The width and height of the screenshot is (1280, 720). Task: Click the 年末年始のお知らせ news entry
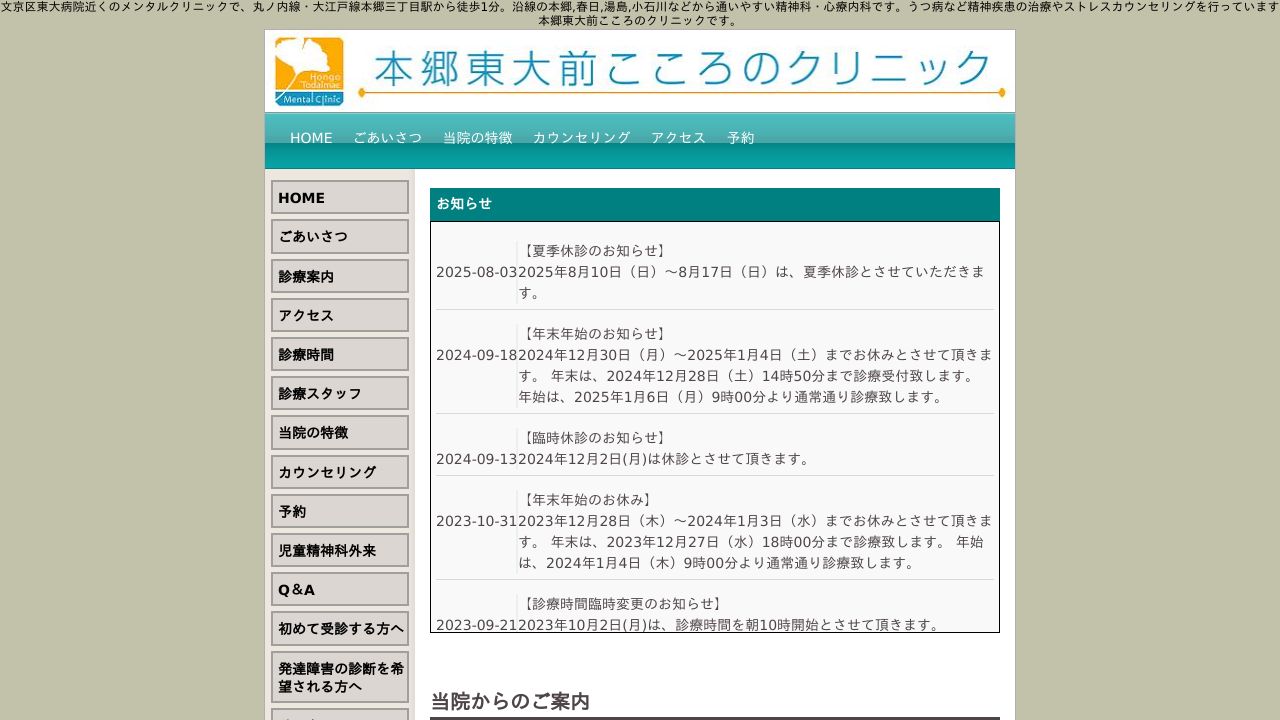(593, 333)
